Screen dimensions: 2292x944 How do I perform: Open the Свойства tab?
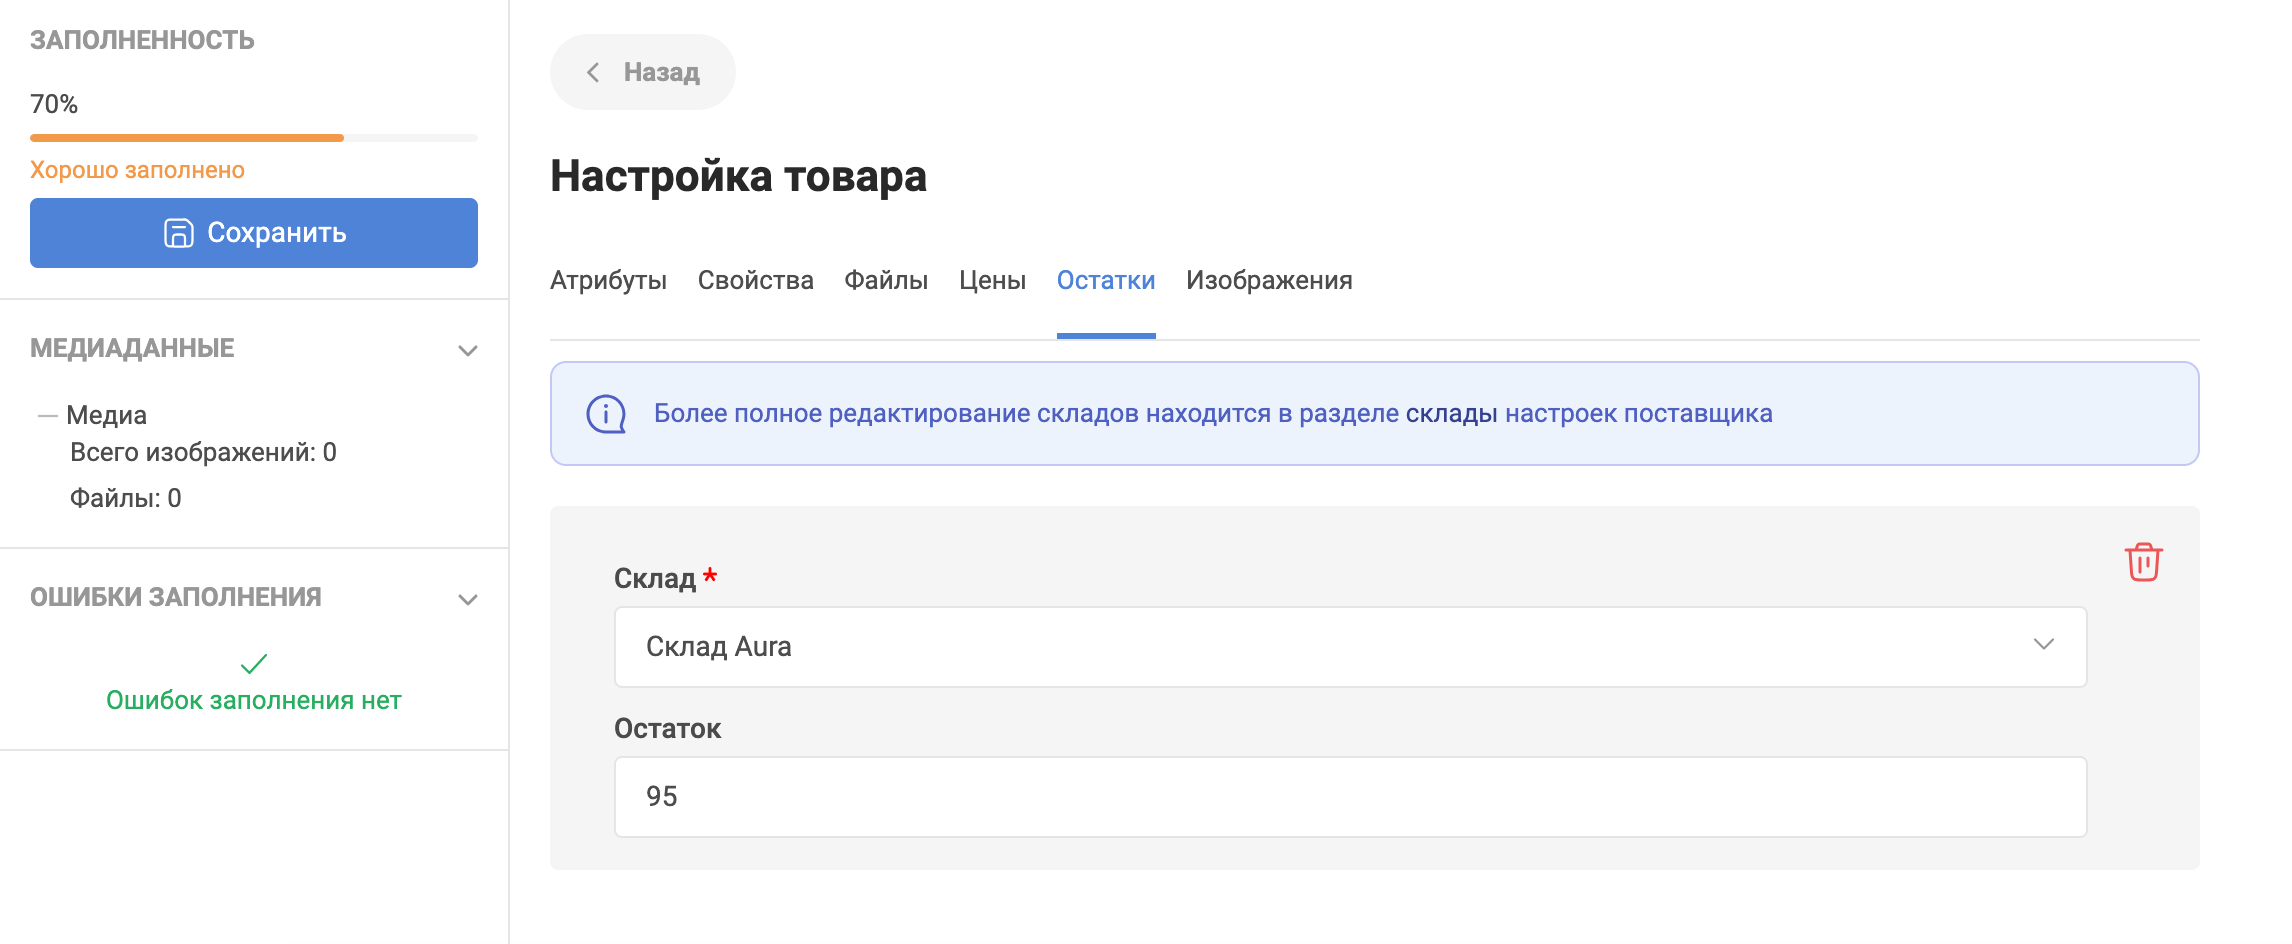(x=755, y=281)
